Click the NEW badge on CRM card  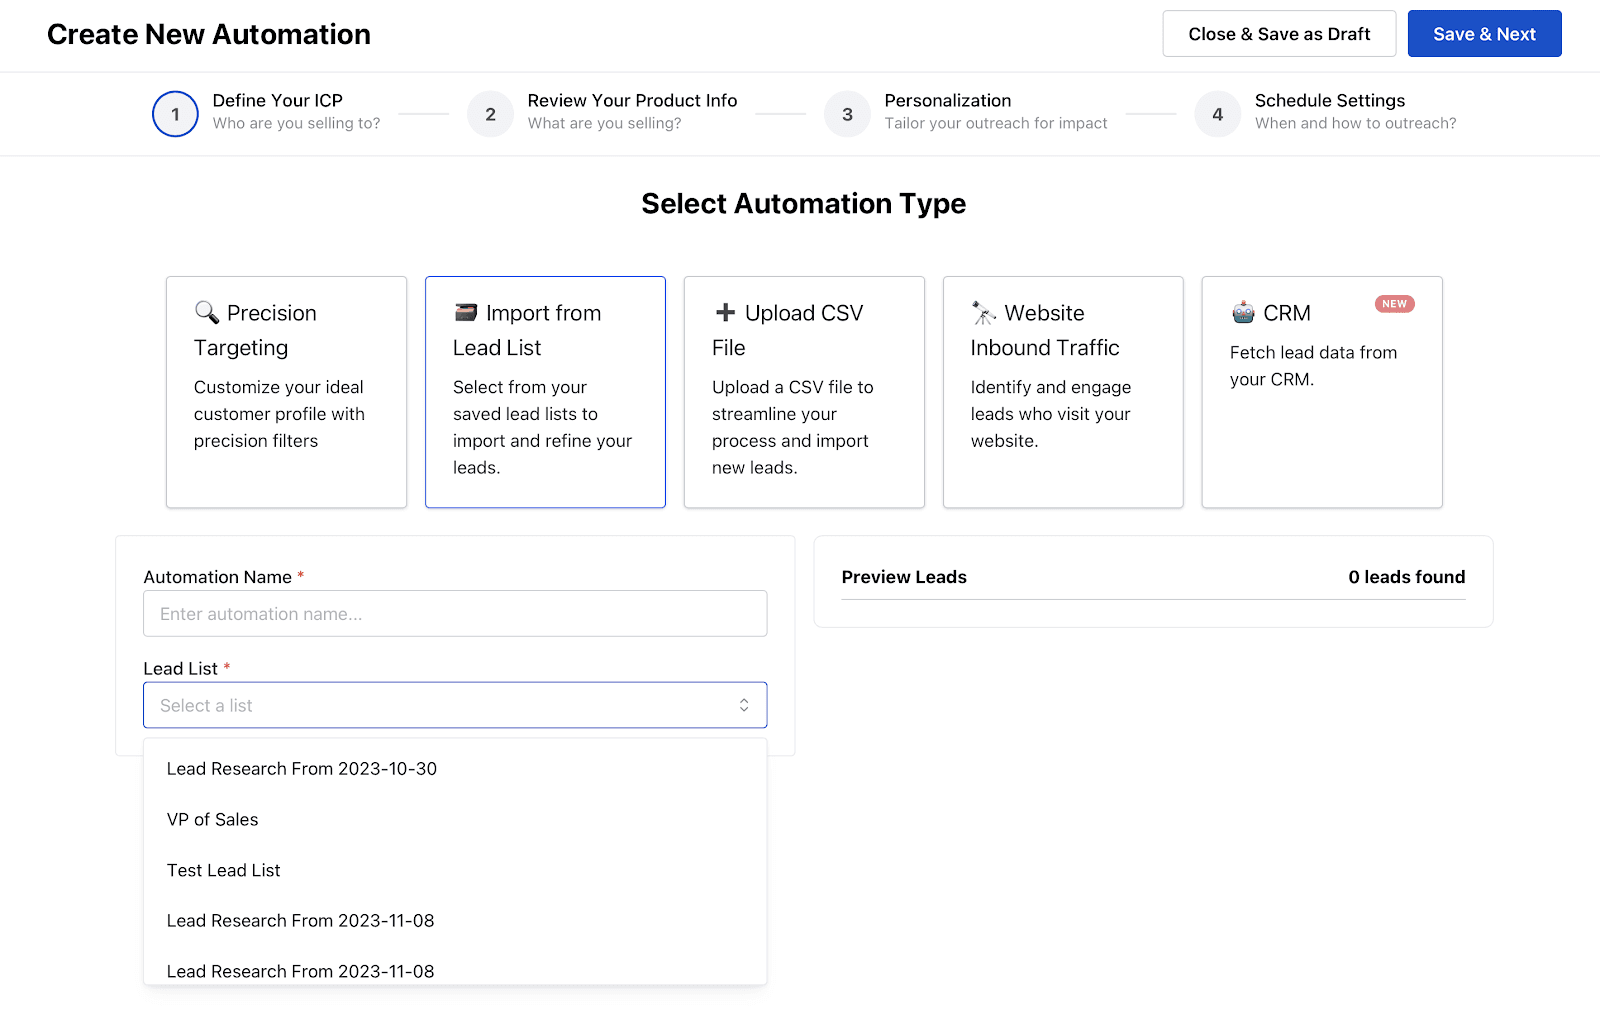(x=1394, y=304)
